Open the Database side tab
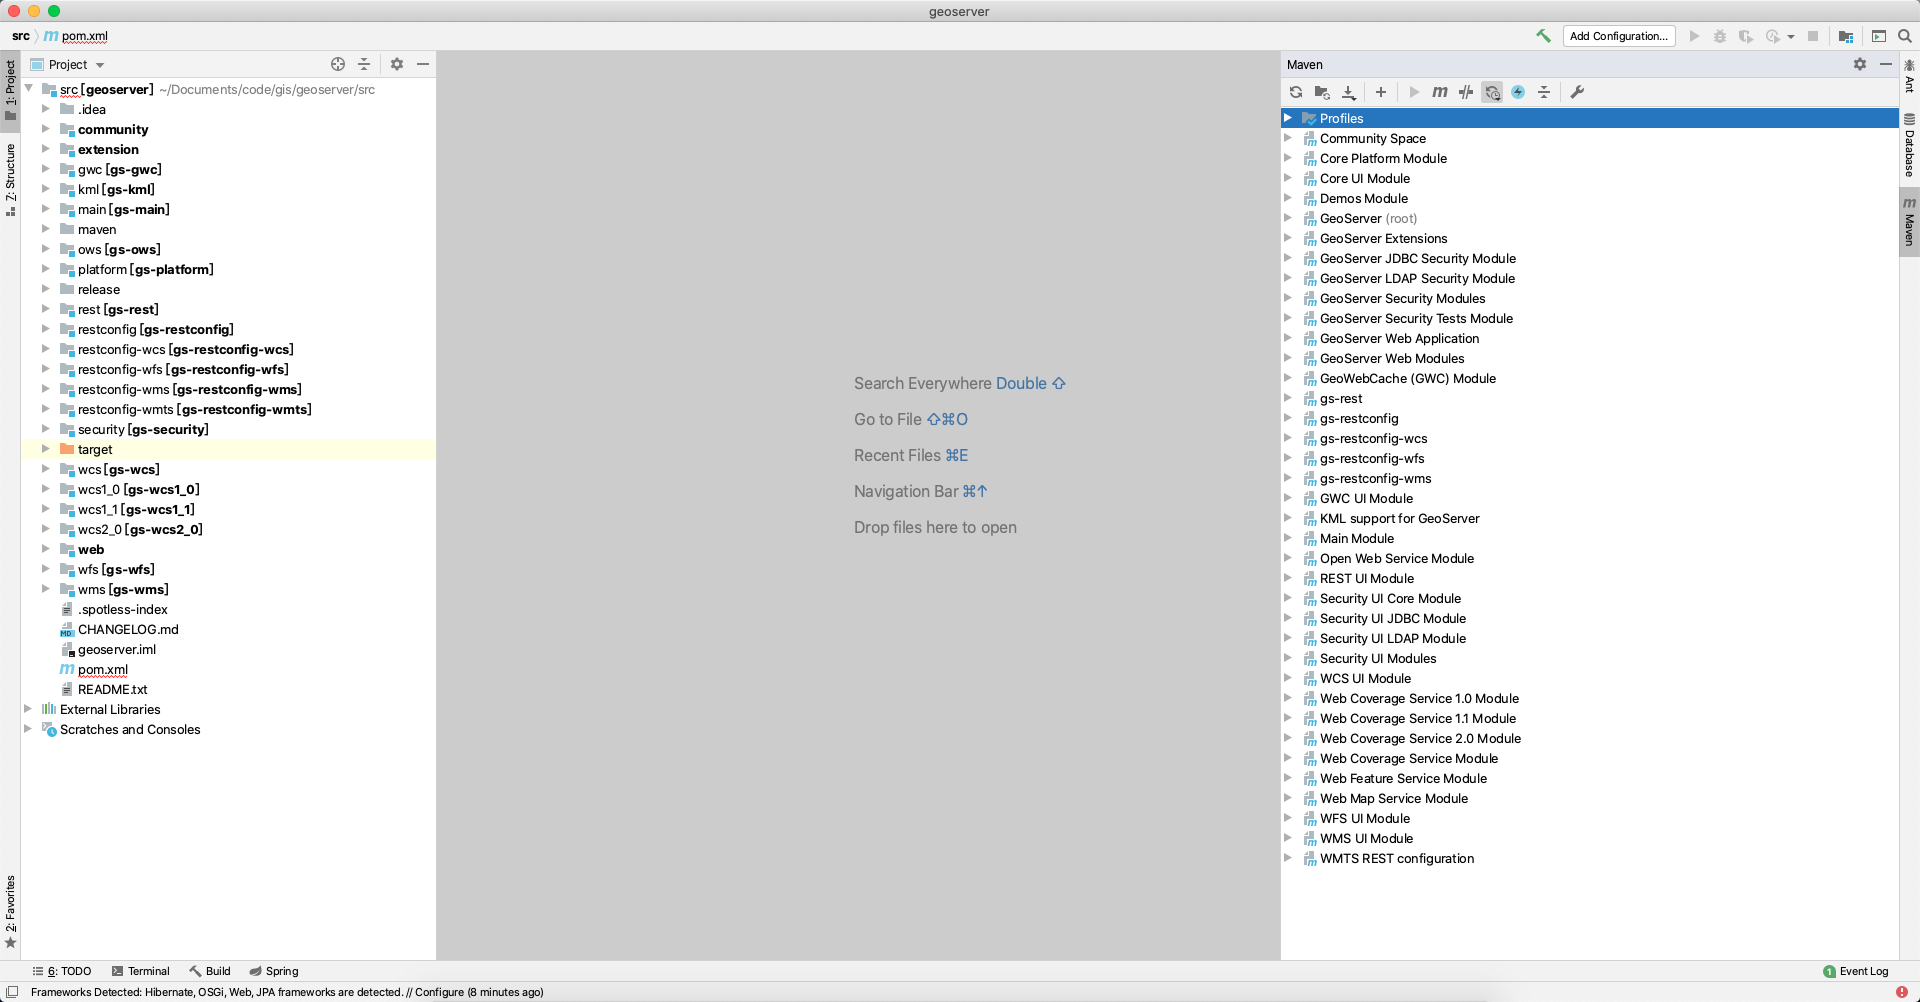 click(1909, 146)
